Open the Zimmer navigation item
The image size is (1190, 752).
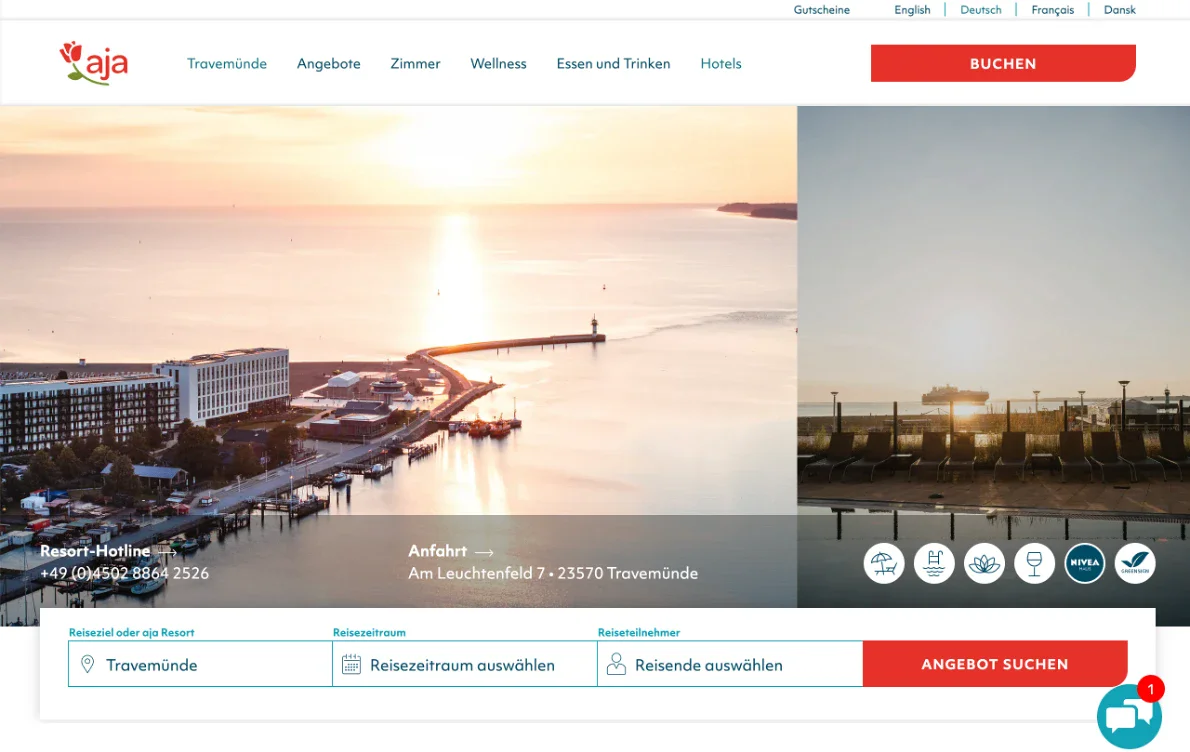click(x=415, y=64)
